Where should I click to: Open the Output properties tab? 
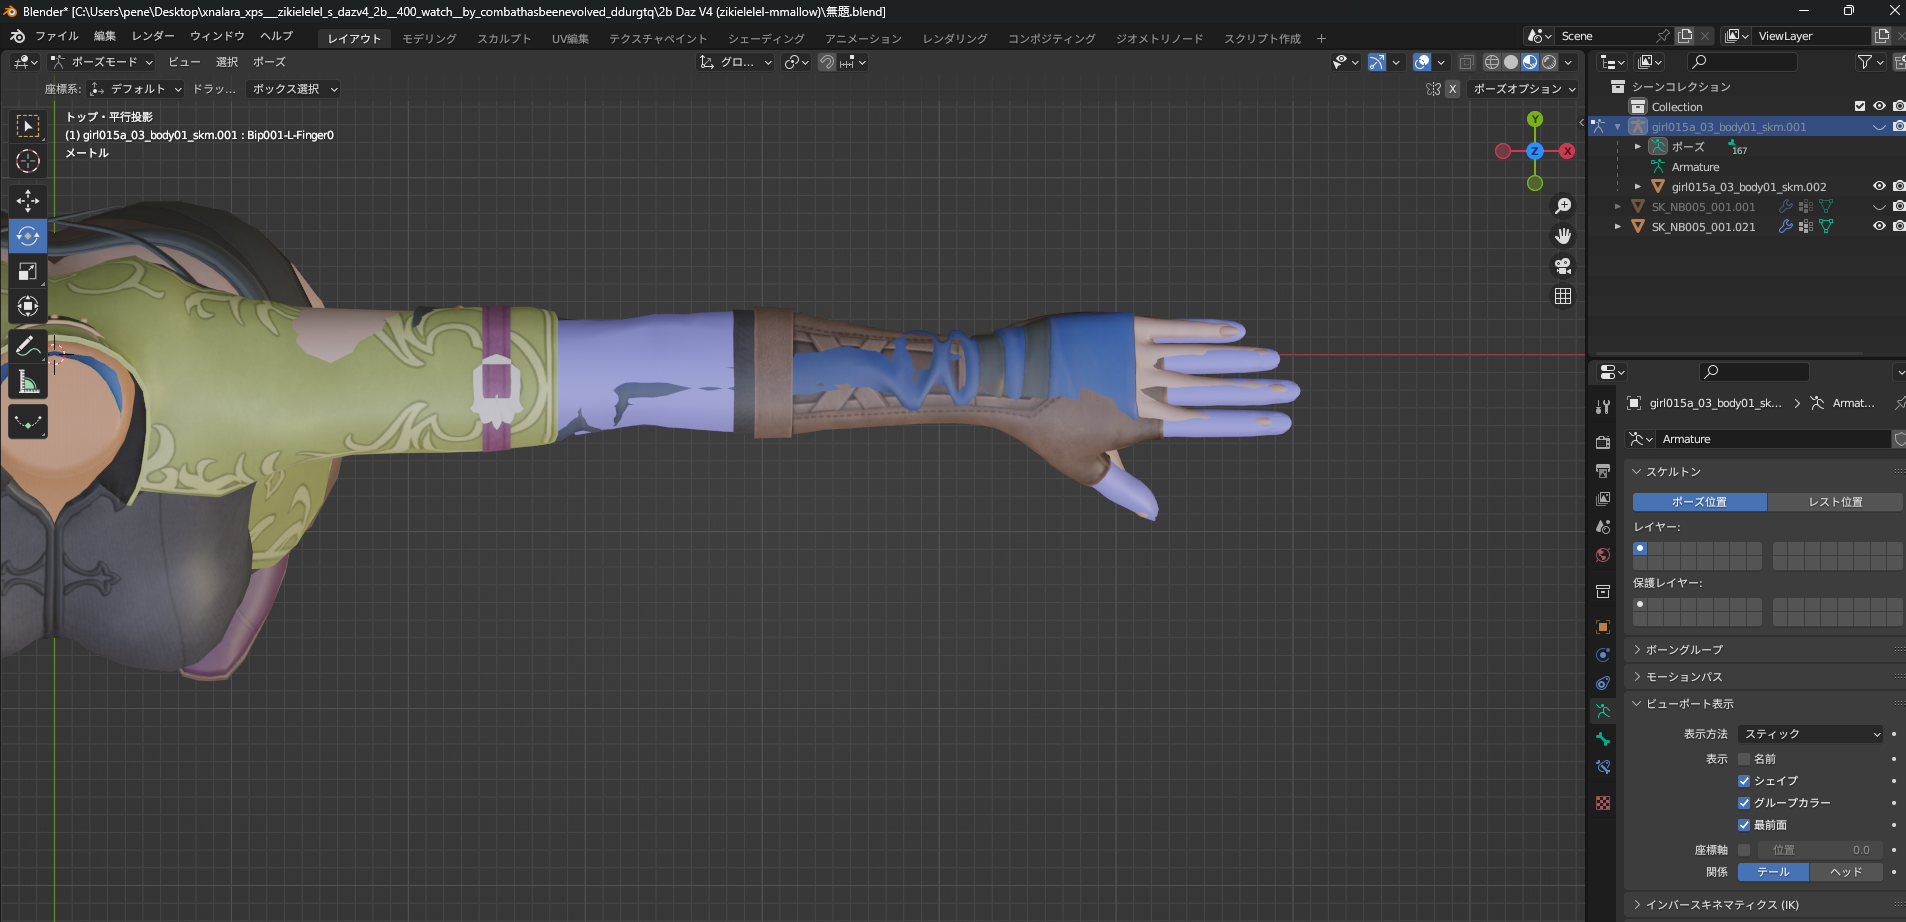(1603, 470)
